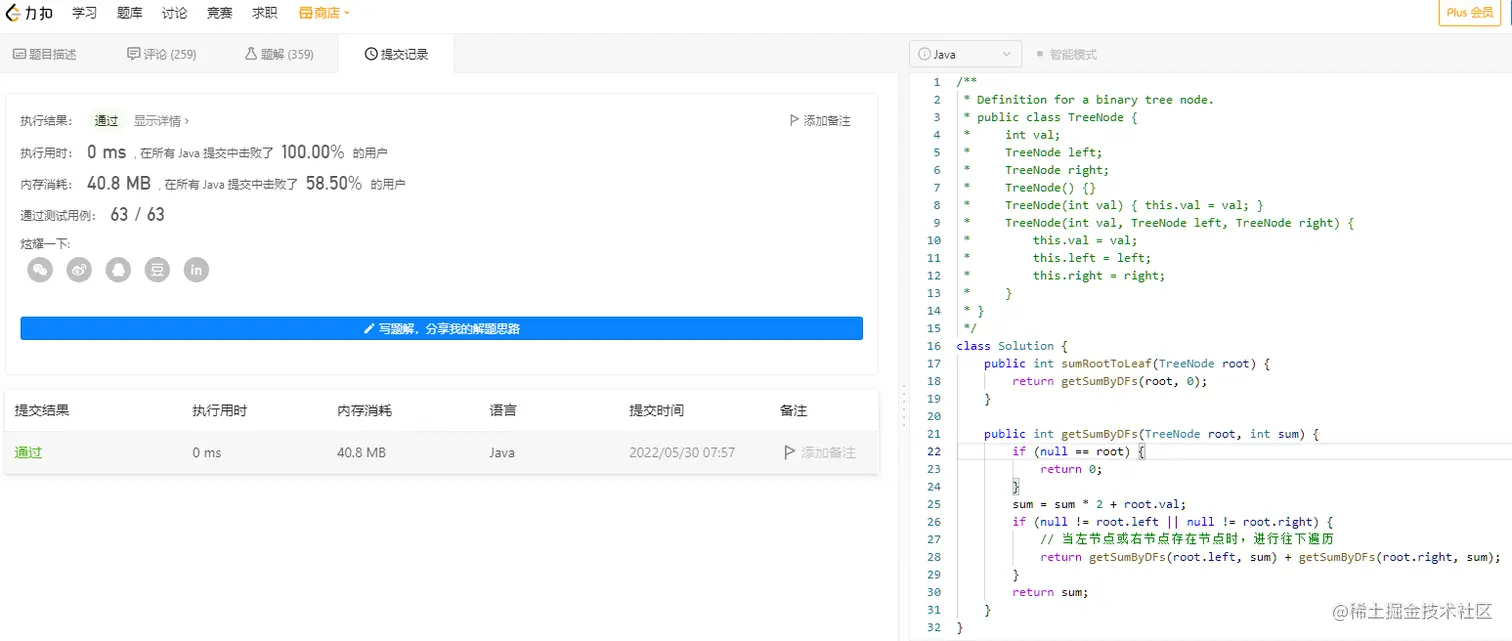Click the 40.8 MB cell in the table
This screenshot has width=1512, height=641.
click(x=361, y=452)
